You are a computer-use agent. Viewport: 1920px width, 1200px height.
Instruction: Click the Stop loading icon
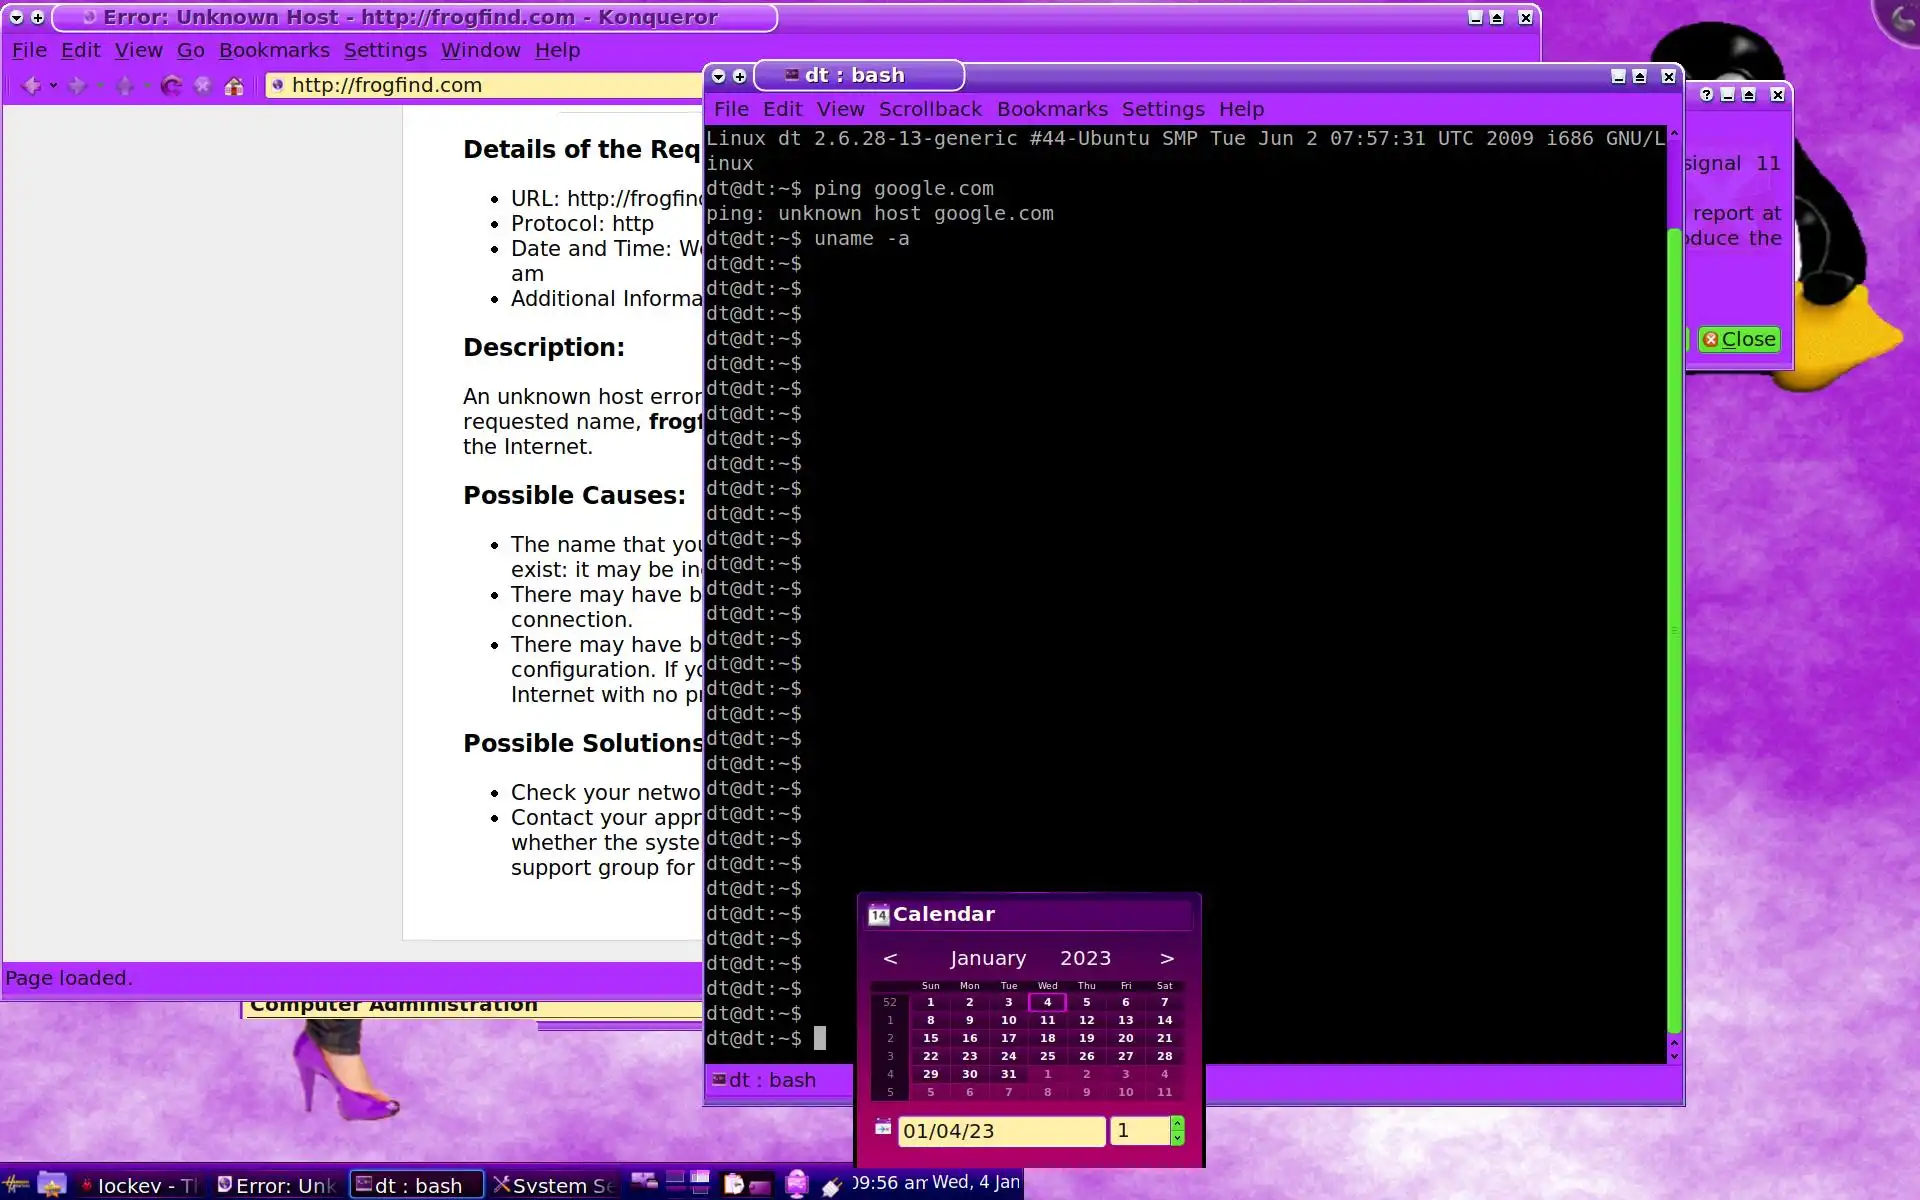(203, 86)
